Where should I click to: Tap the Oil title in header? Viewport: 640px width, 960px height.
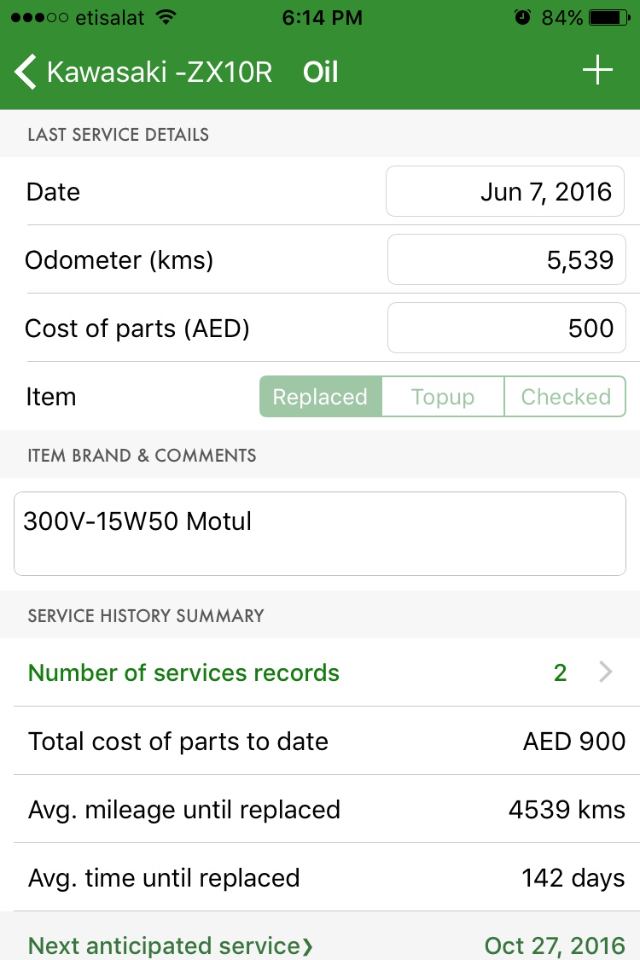coord(320,72)
